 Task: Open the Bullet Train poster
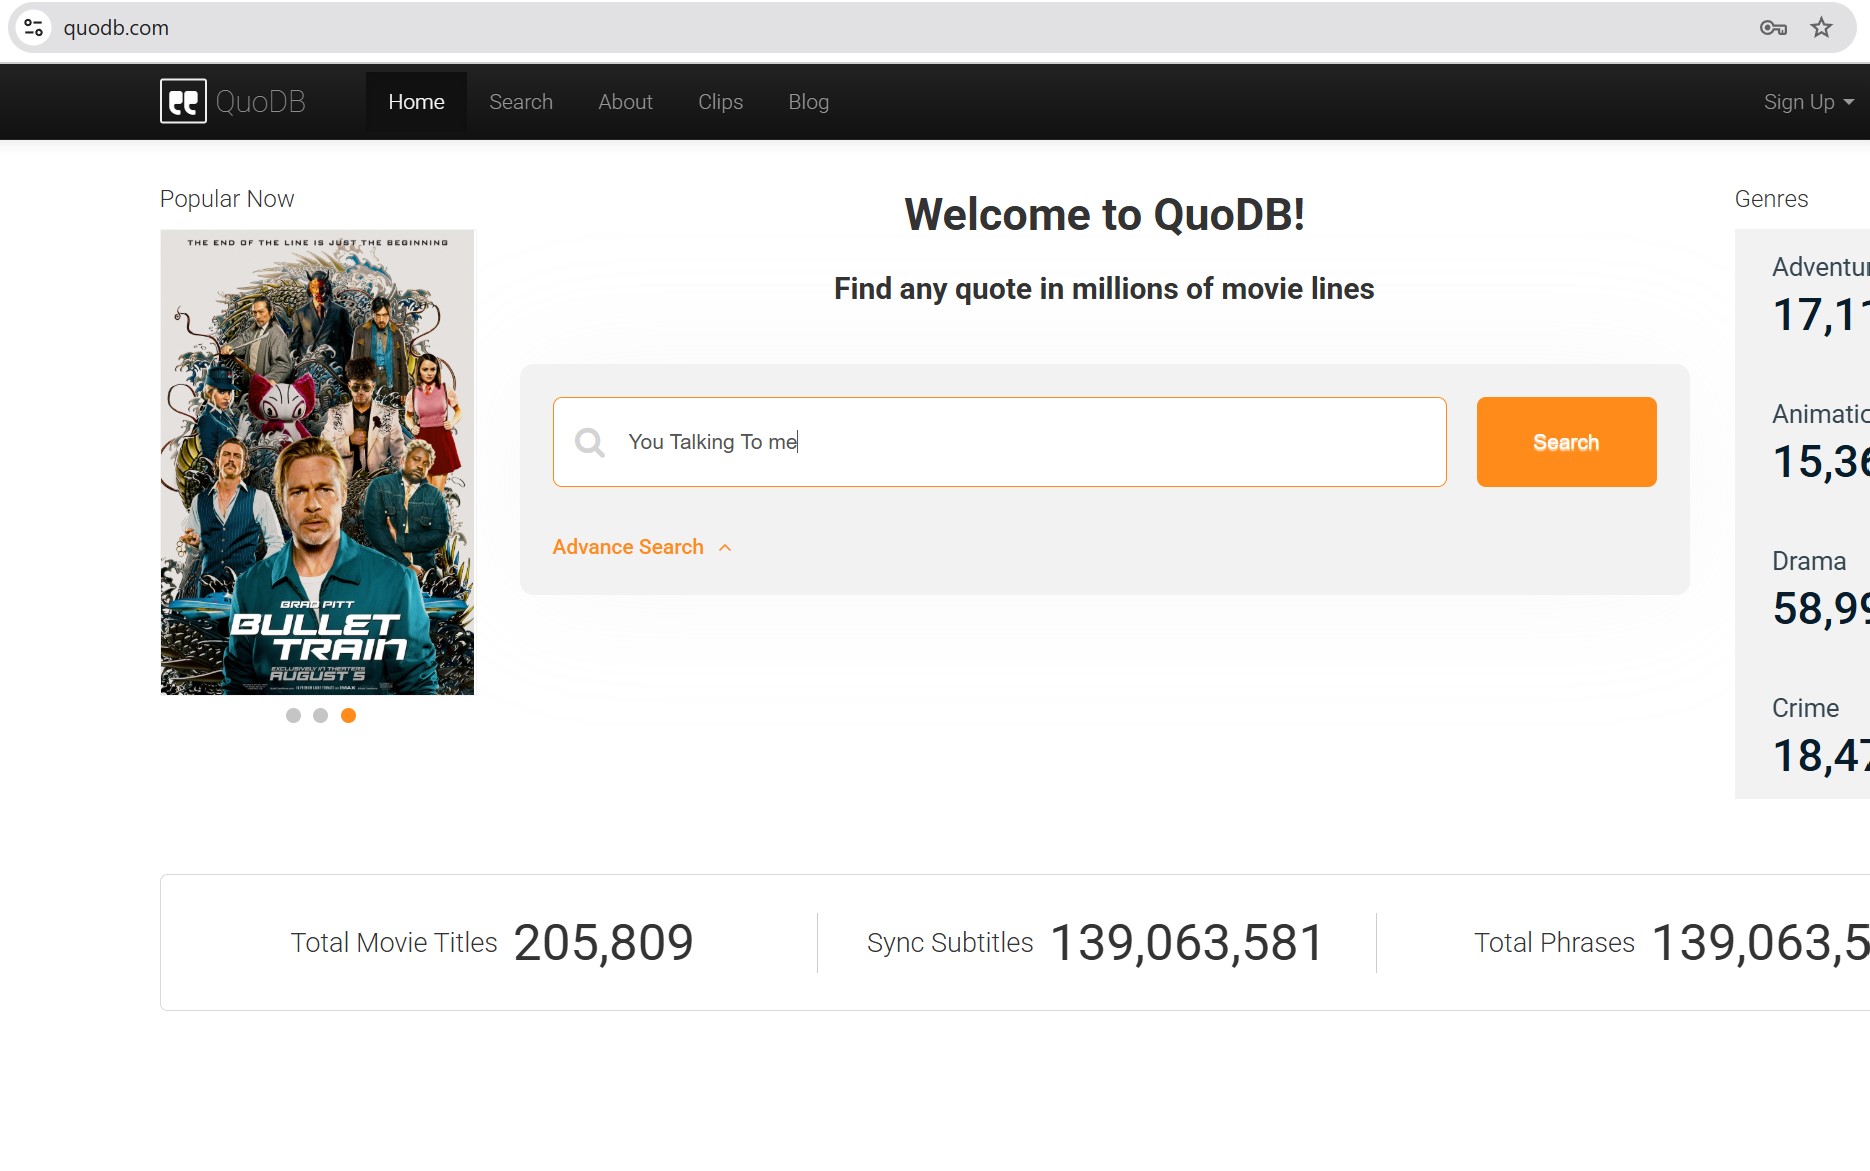317,462
